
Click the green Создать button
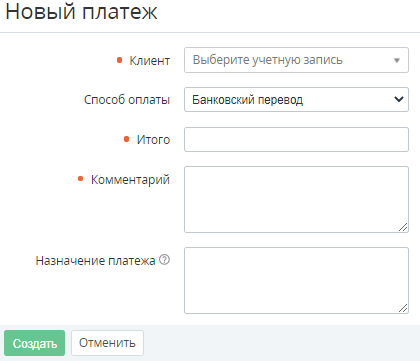pos(35,343)
